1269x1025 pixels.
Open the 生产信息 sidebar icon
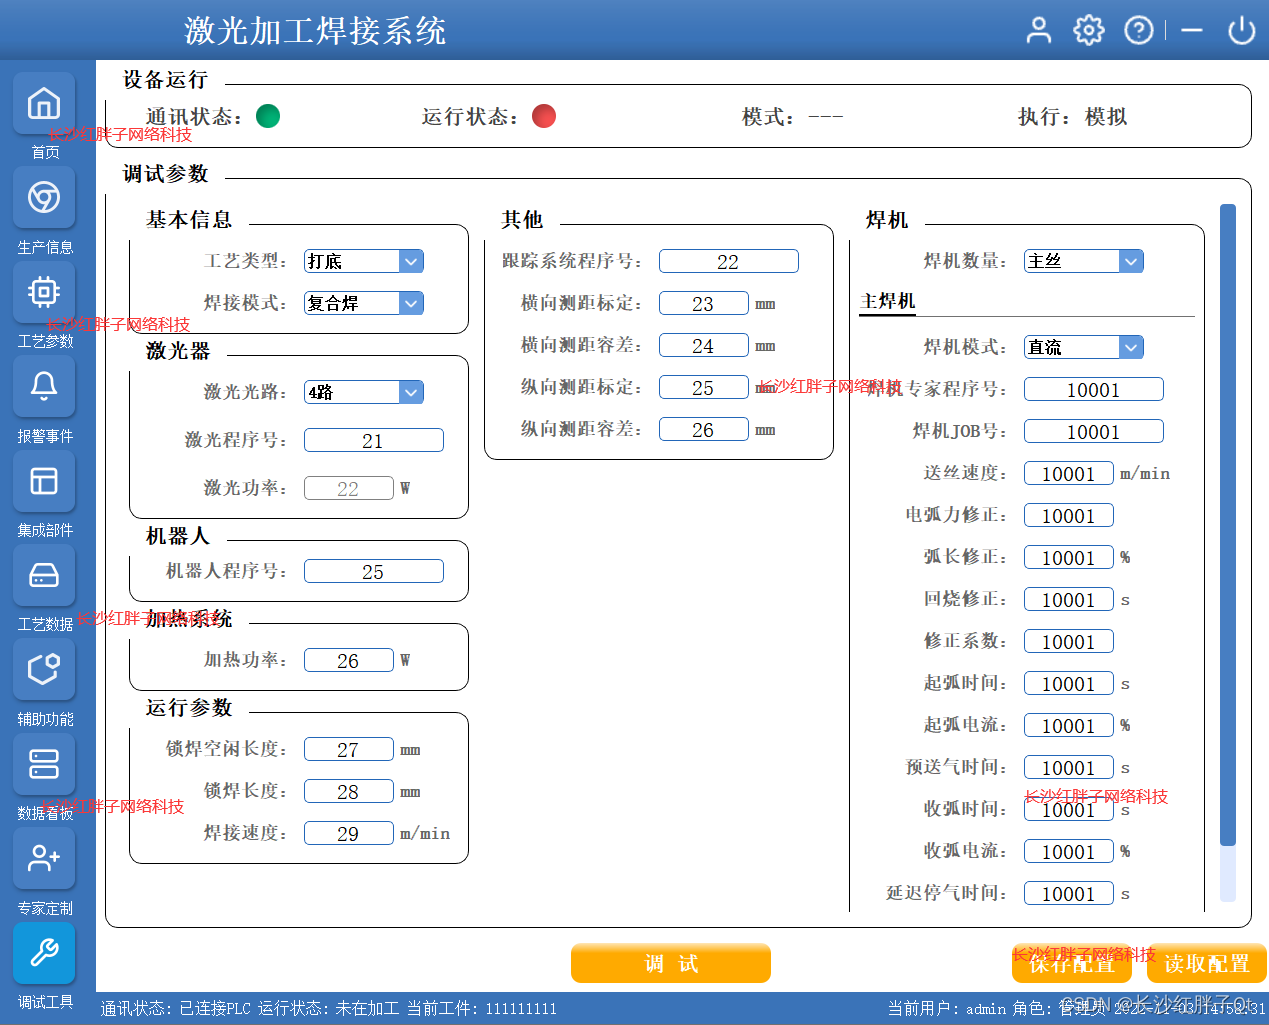[x=44, y=197]
